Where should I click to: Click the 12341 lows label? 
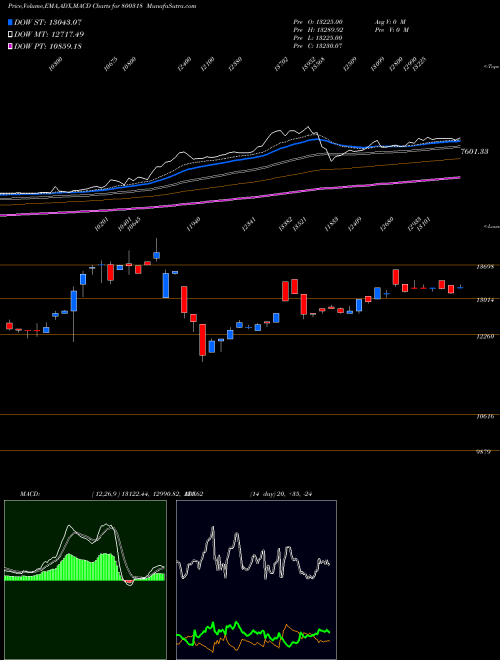tap(249, 225)
